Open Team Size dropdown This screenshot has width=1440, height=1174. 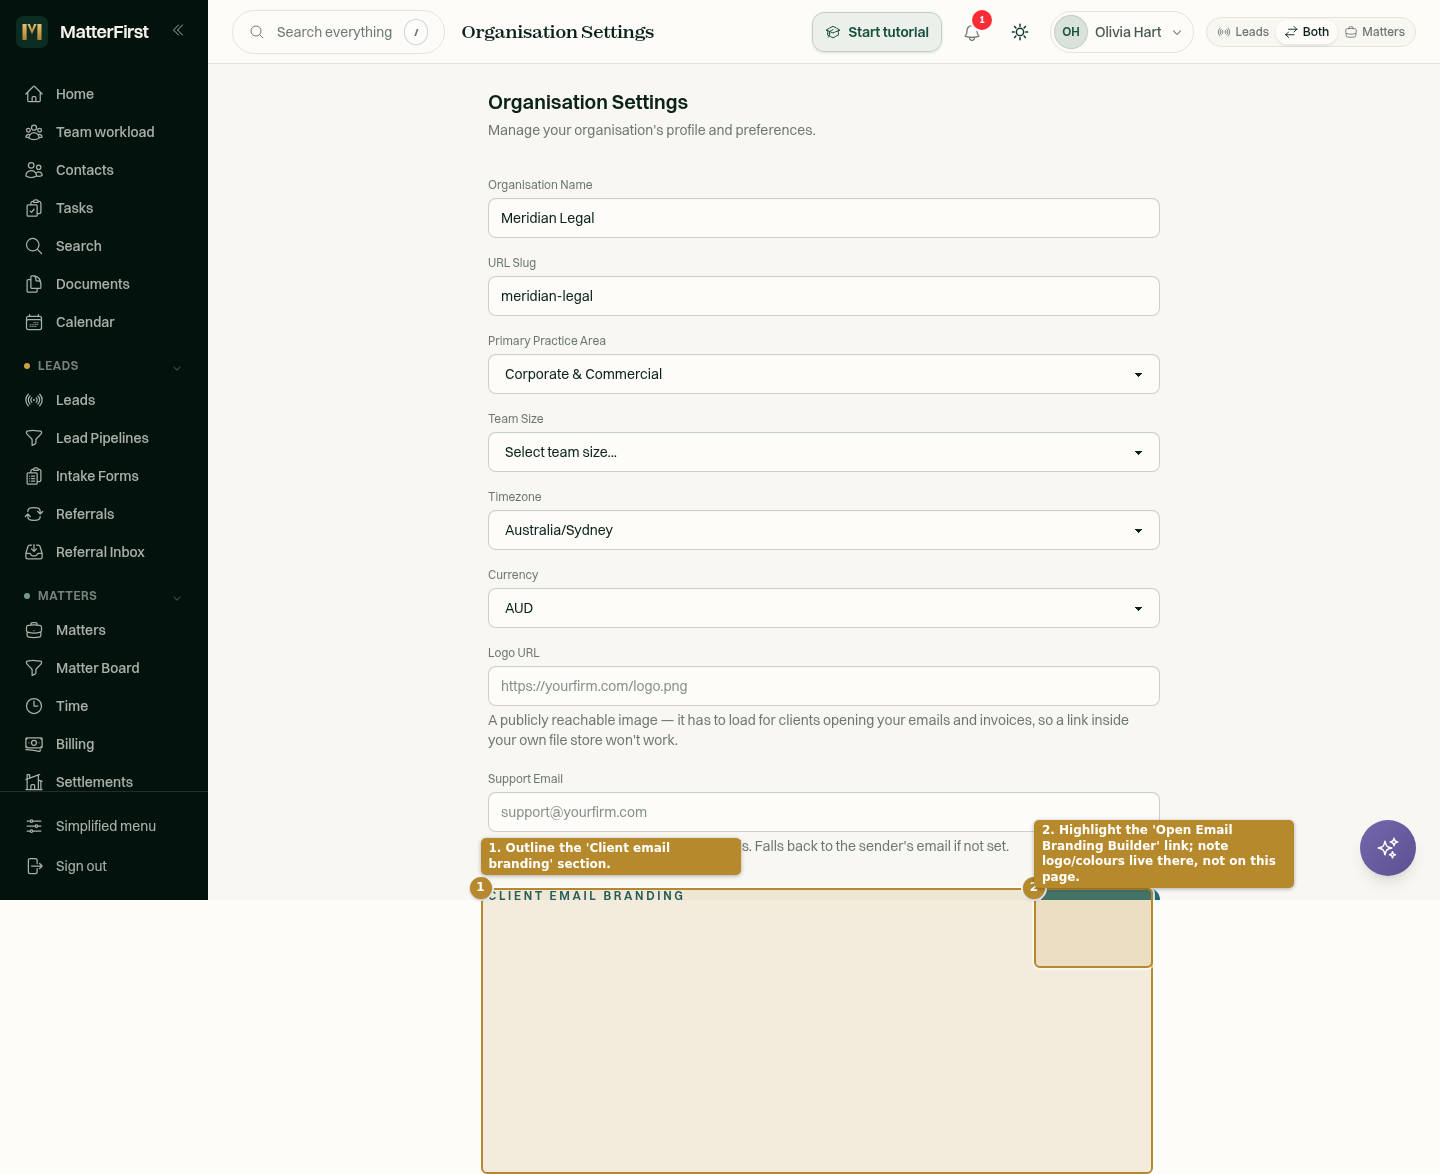pyautogui.click(x=824, y=452)
